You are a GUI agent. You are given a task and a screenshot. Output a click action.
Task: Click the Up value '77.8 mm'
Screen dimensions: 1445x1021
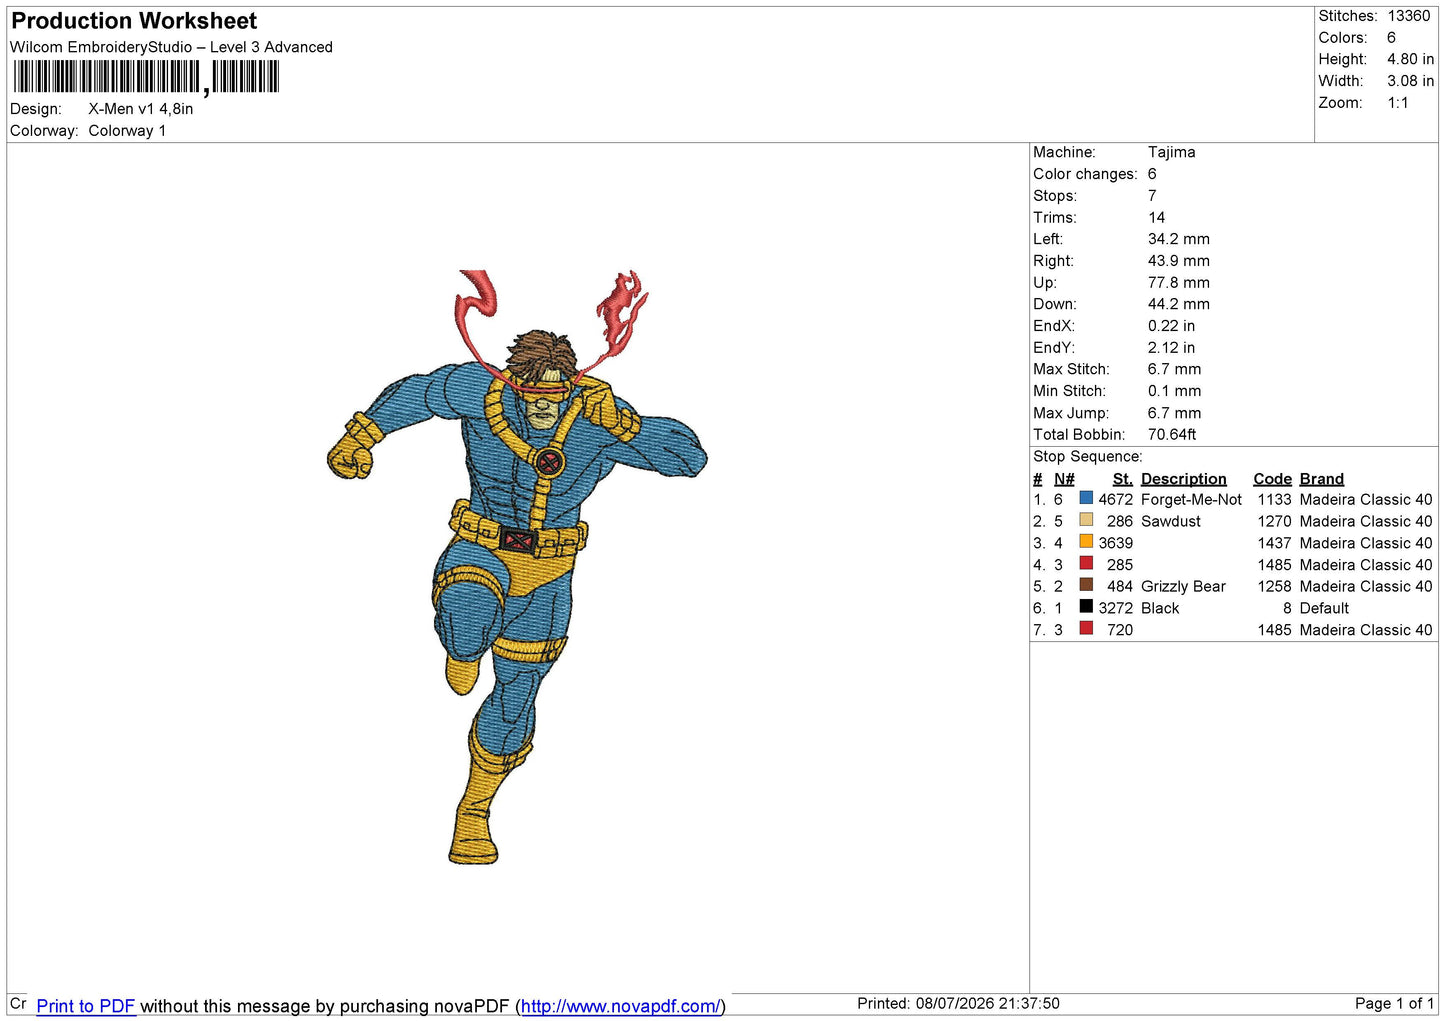[x=1178, y=283]
